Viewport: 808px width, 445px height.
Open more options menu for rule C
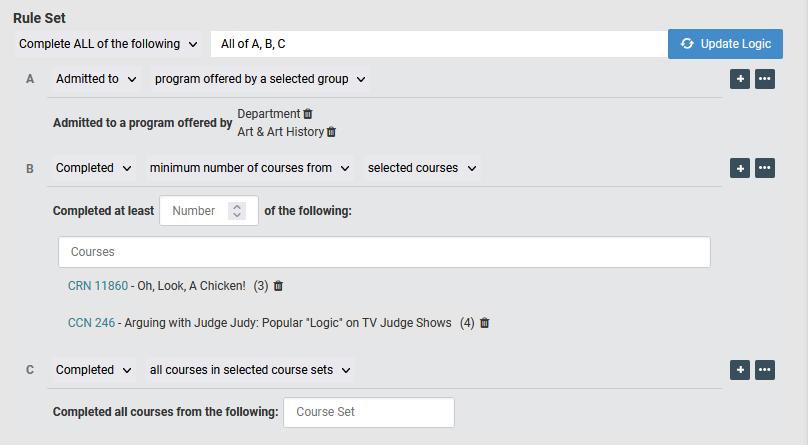click(x=765, y=370)
